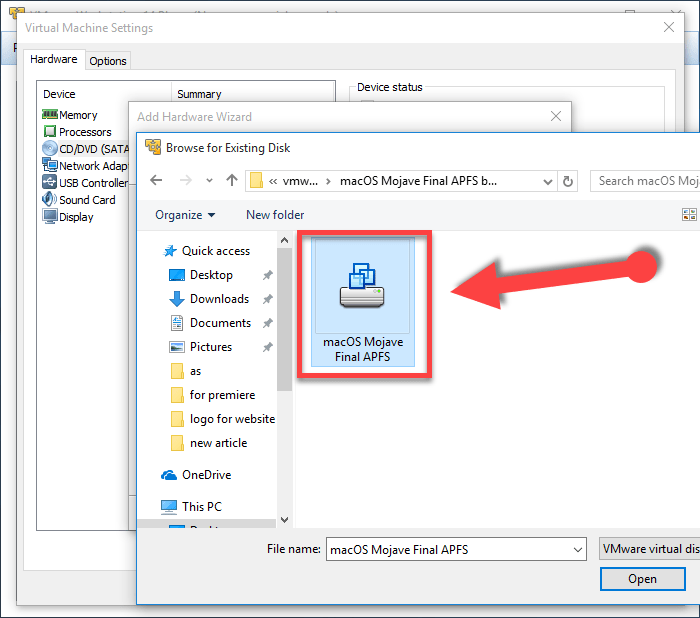Expand address bar path history dropdown
The width and height of the screenshot is (700, 618).
click(547, 181)
